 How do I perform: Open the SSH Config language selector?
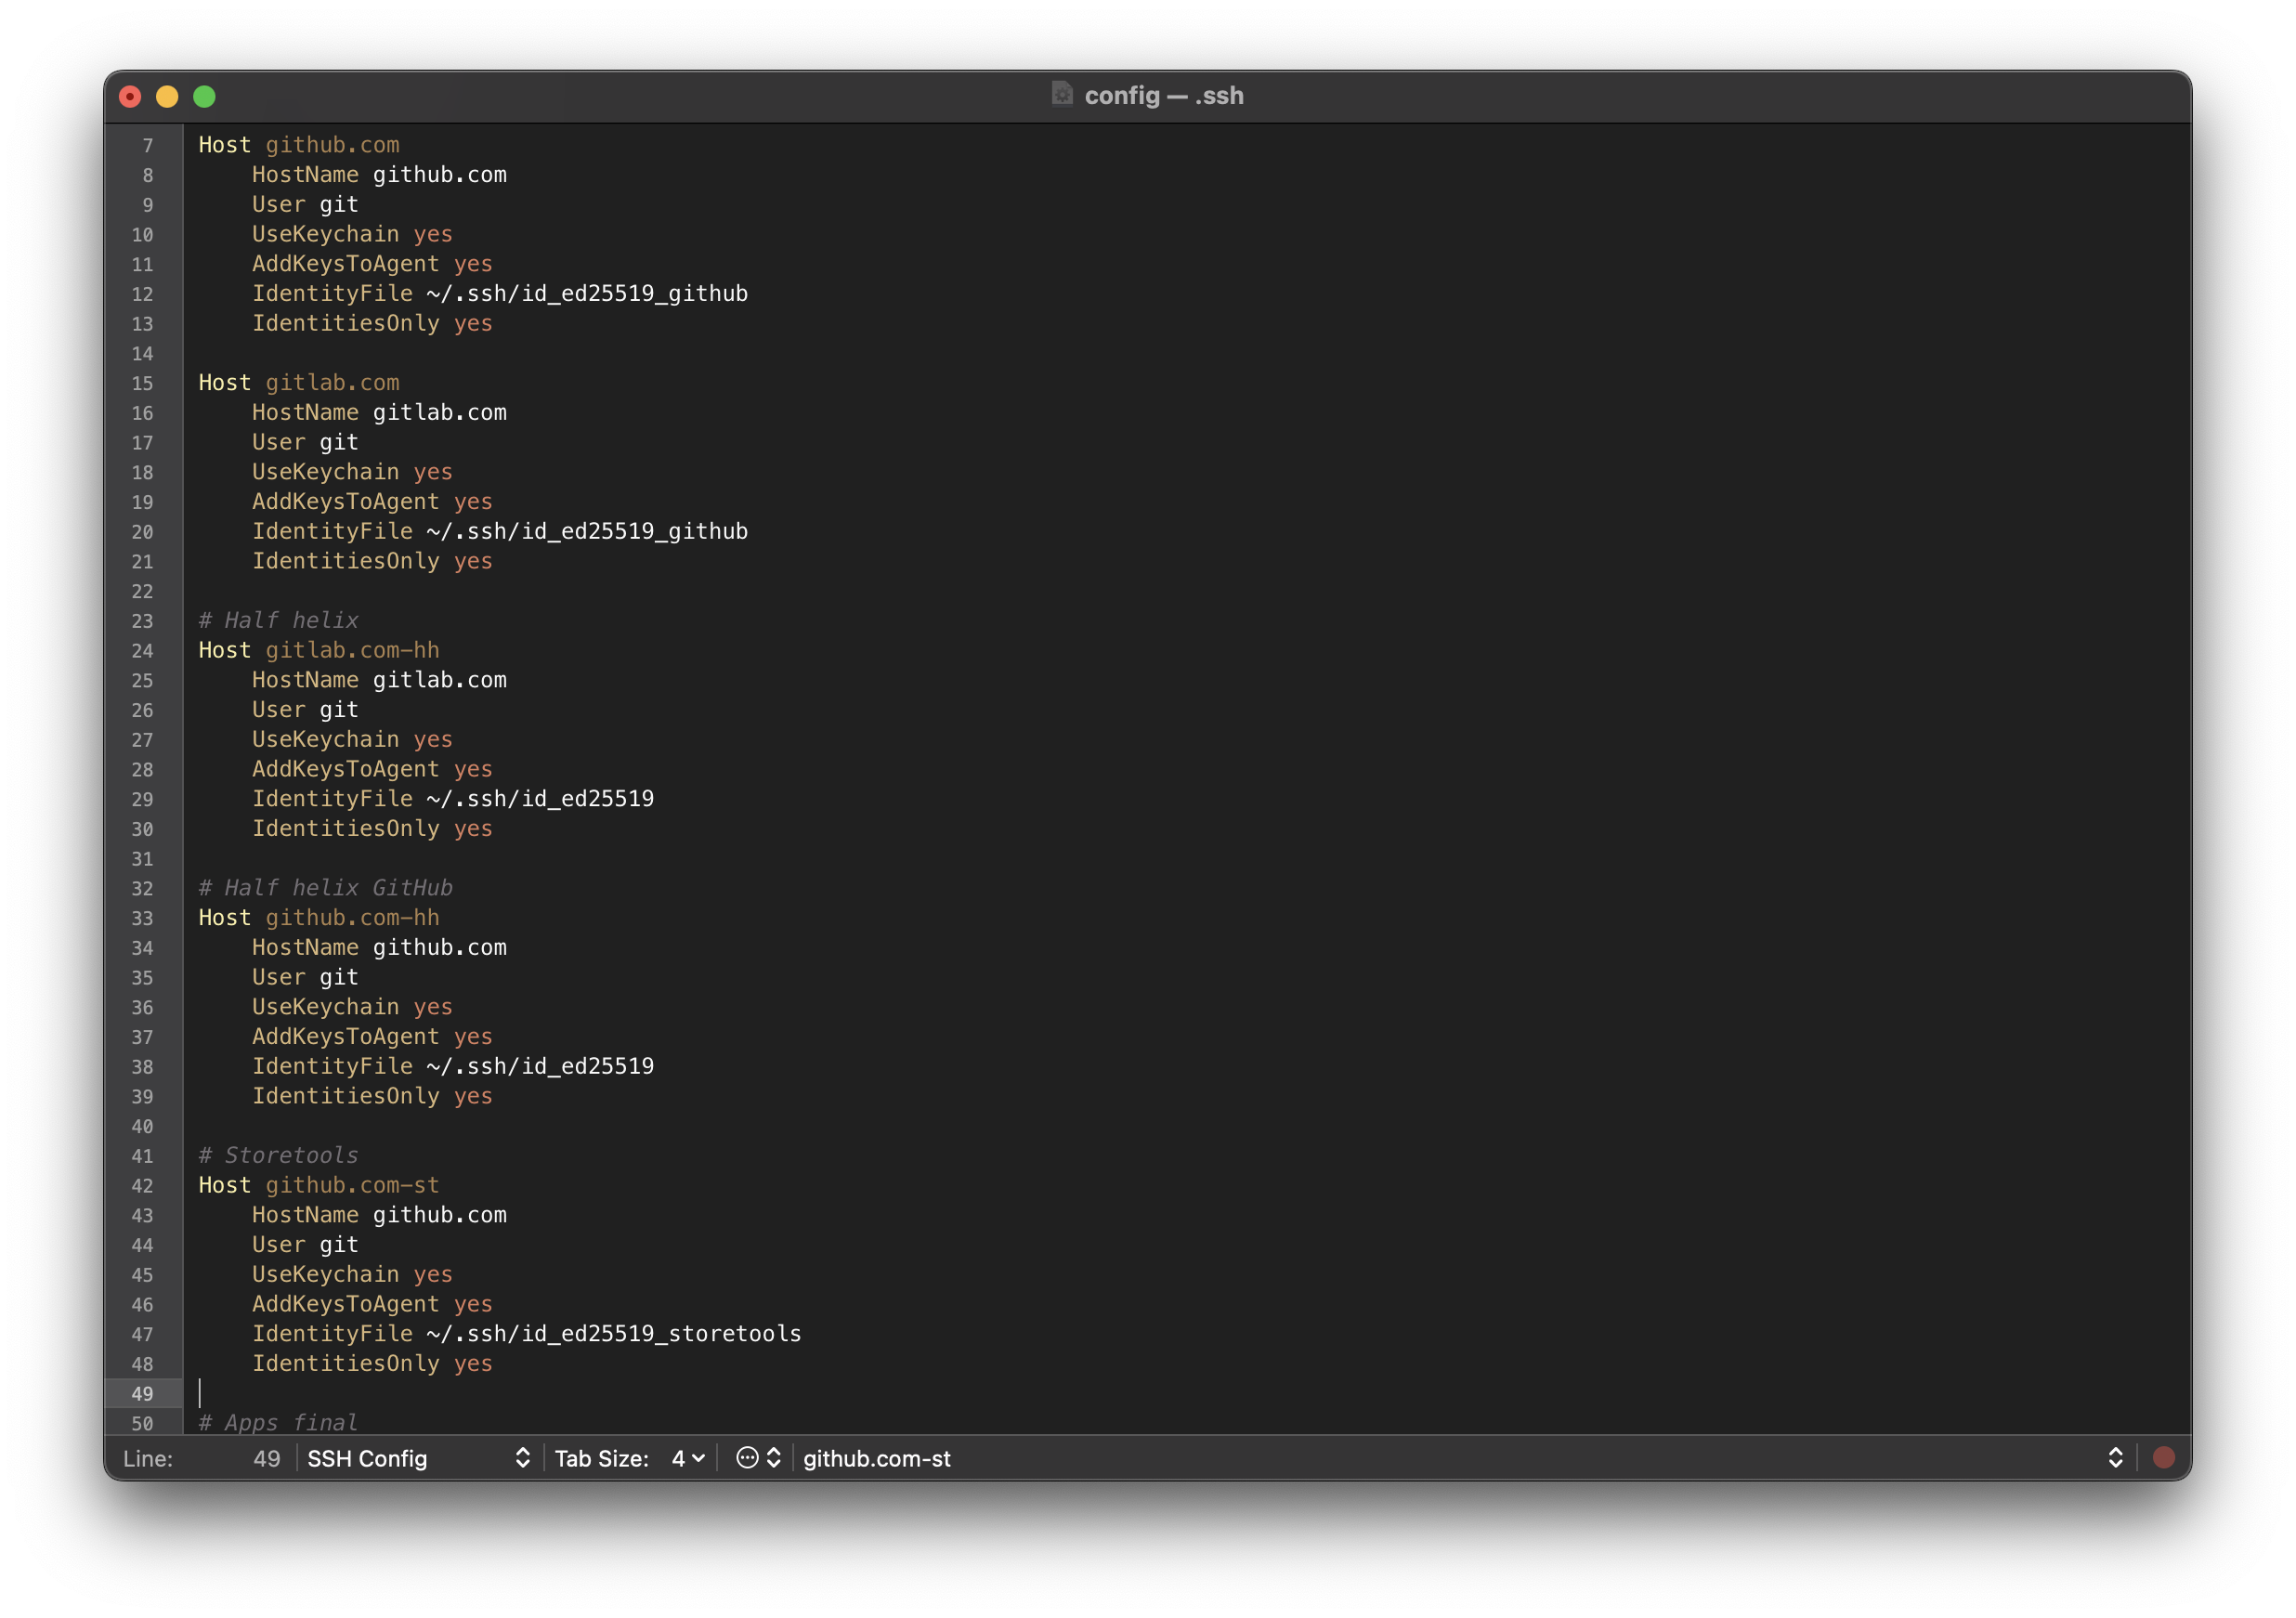click(419, 1458)
